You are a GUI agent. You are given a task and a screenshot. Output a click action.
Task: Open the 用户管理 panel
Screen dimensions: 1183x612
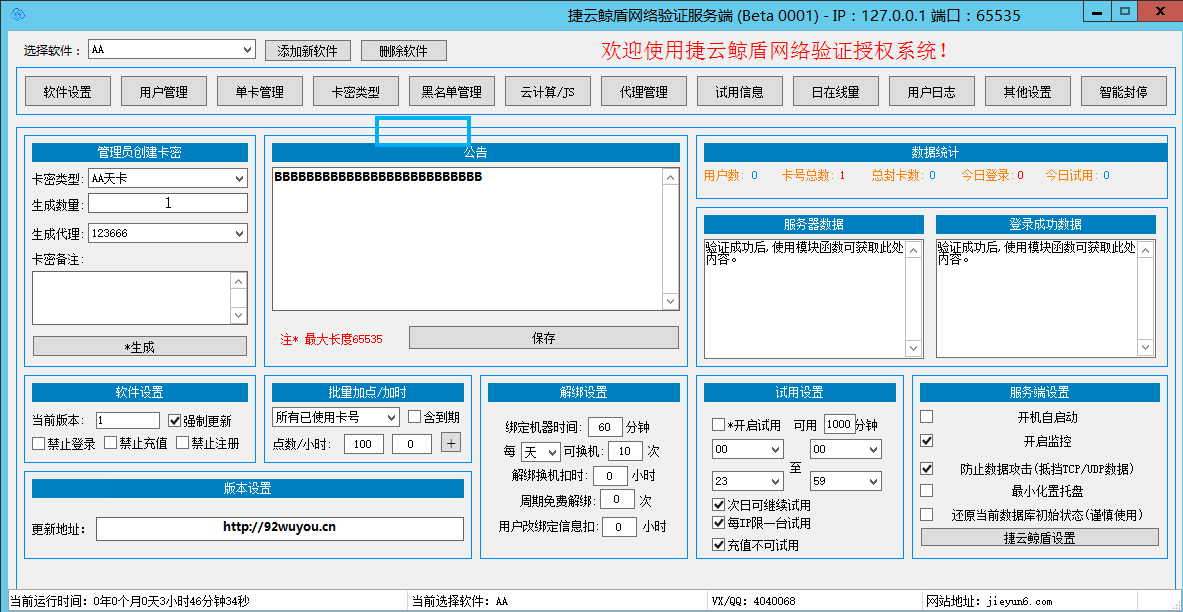[x=163, y=90]
